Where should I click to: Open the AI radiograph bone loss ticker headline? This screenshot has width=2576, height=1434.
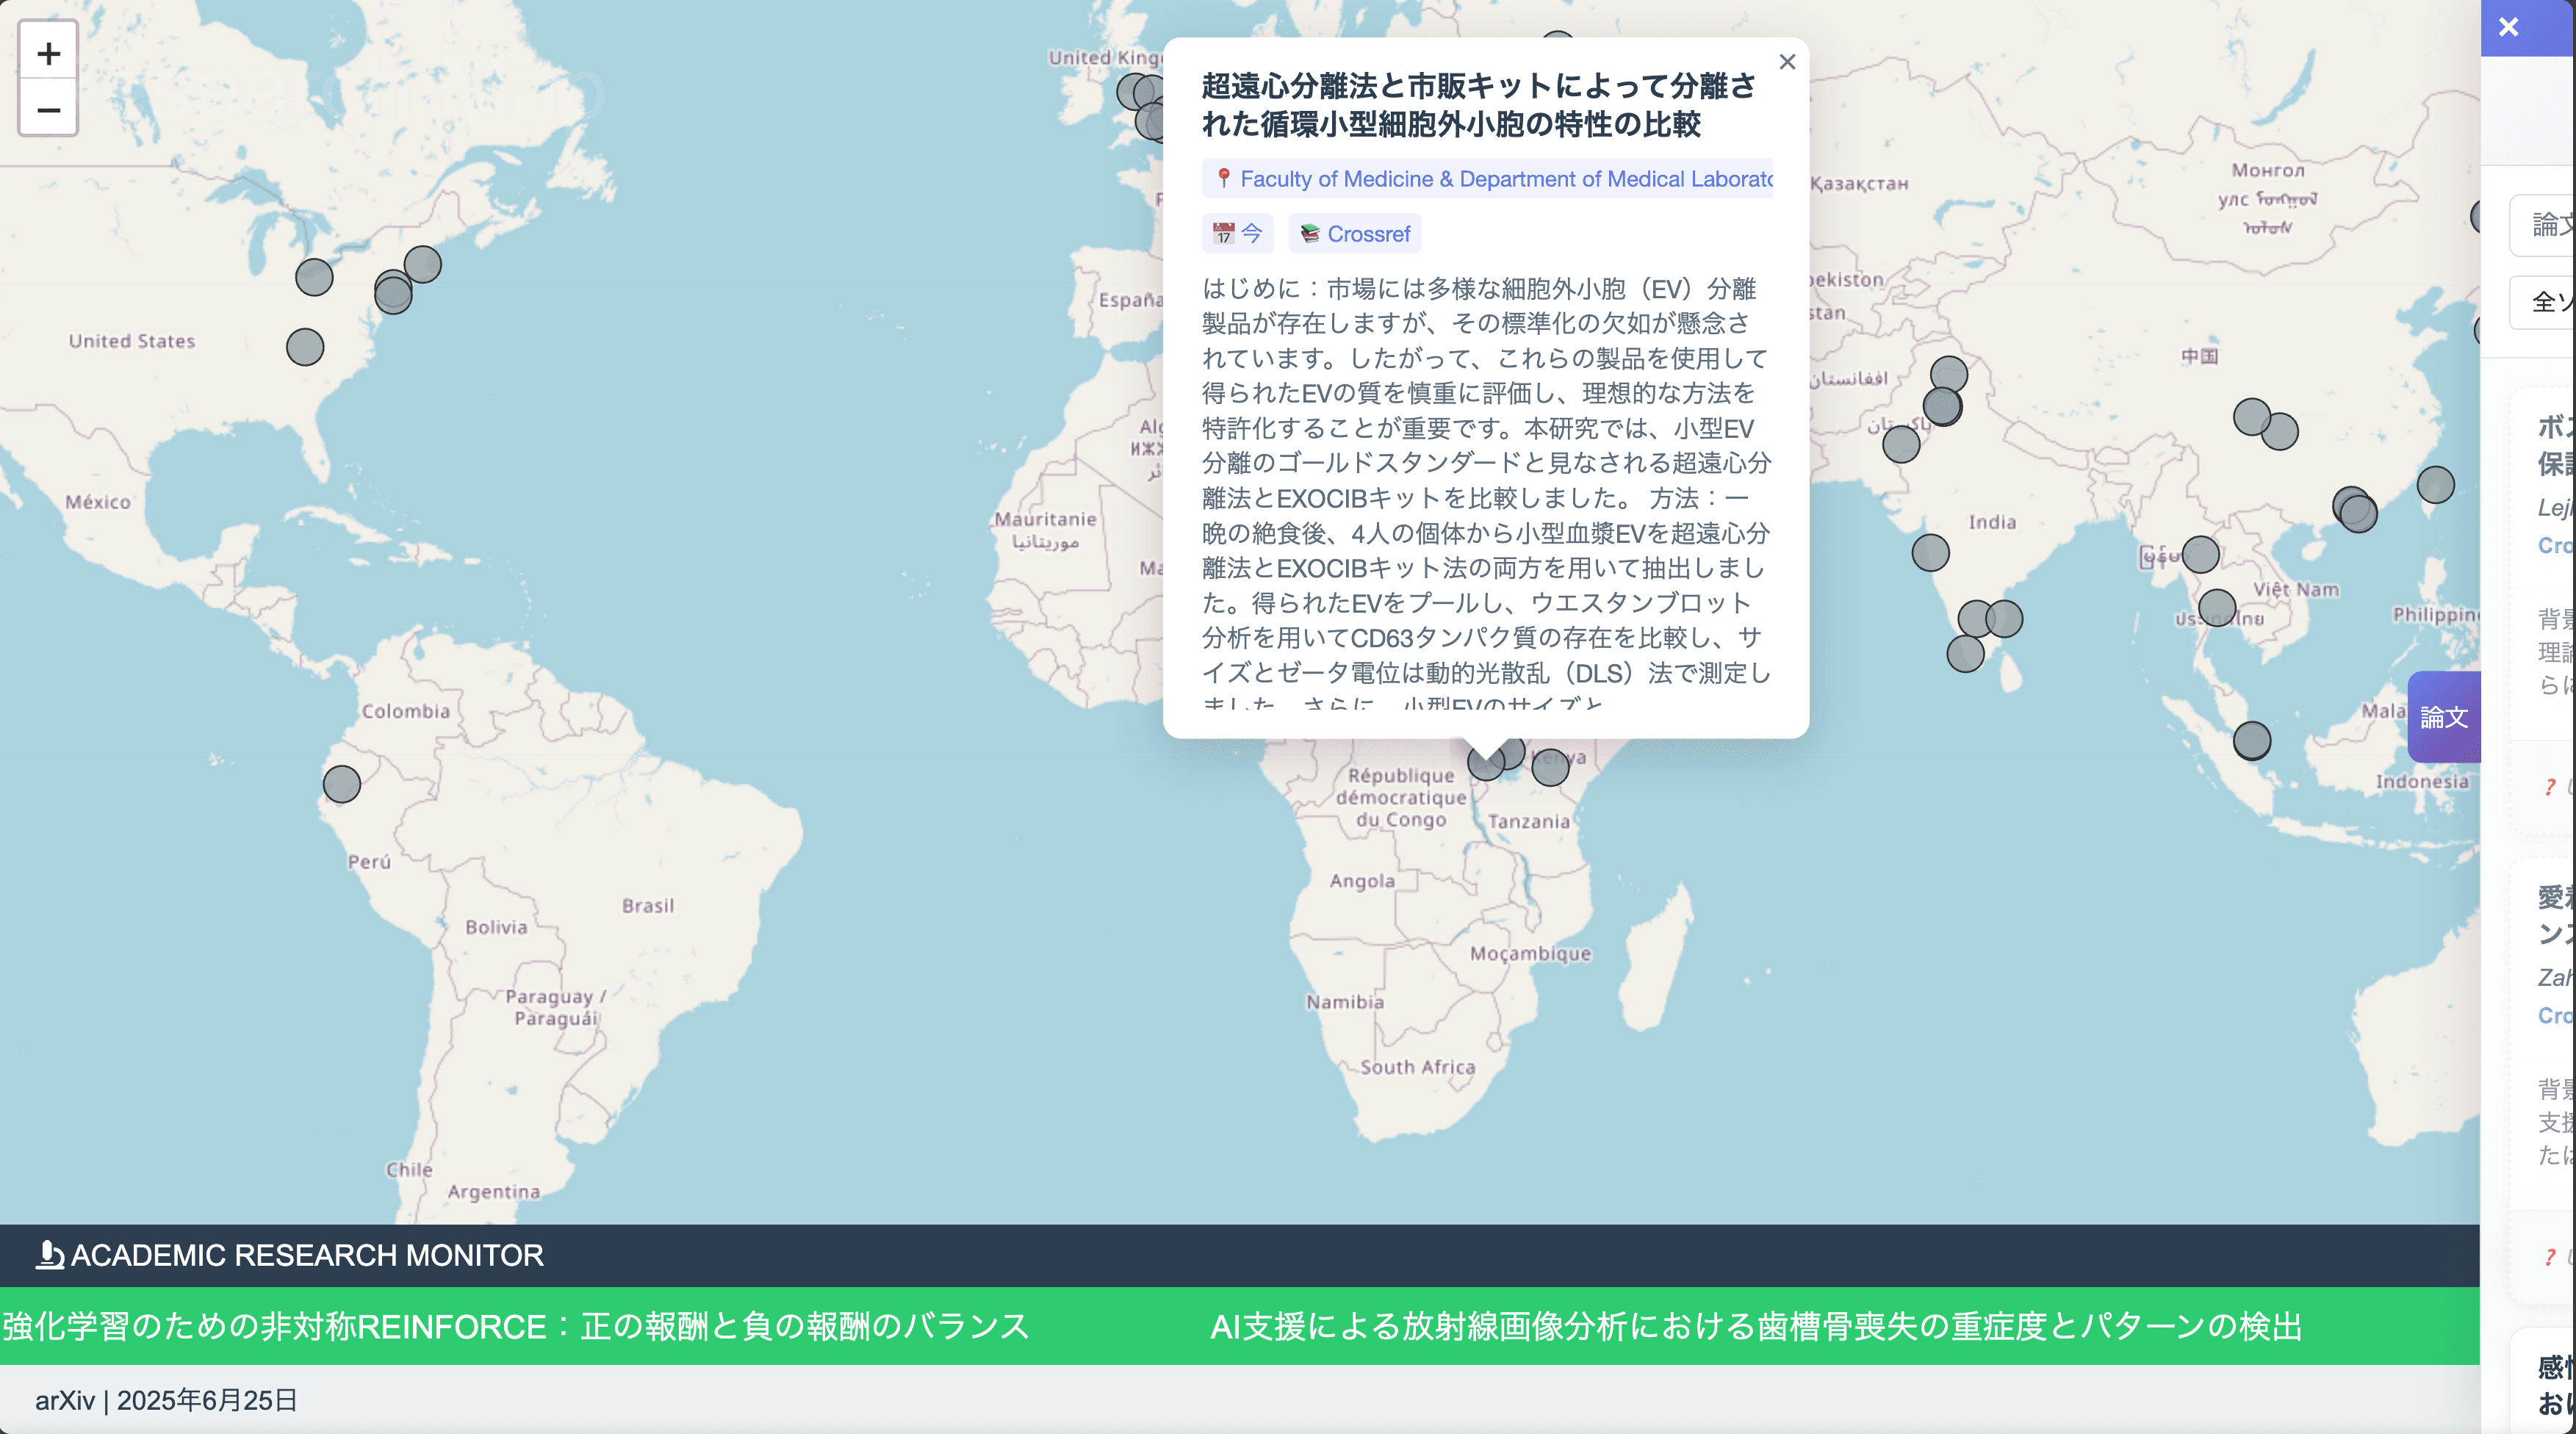(1755, 1326)
